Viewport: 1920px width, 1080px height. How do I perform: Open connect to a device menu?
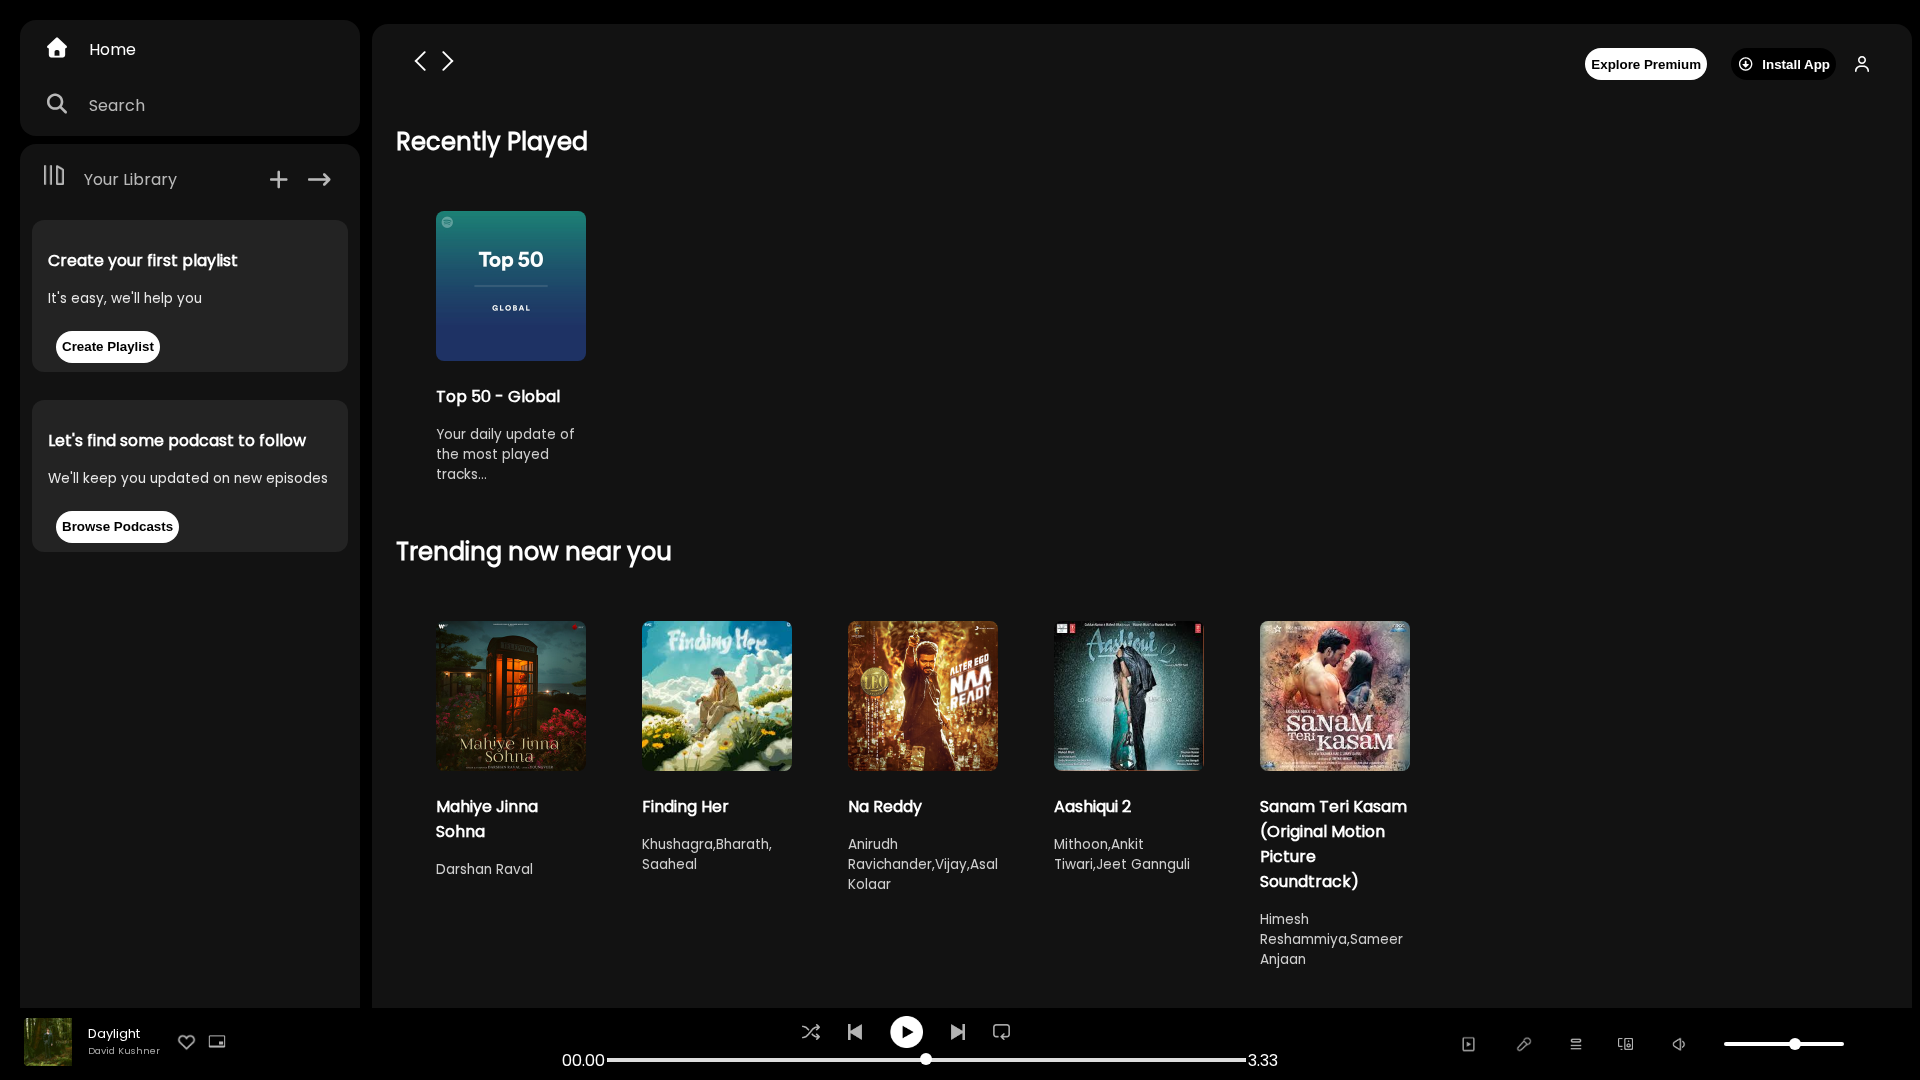[1626, 1044]
